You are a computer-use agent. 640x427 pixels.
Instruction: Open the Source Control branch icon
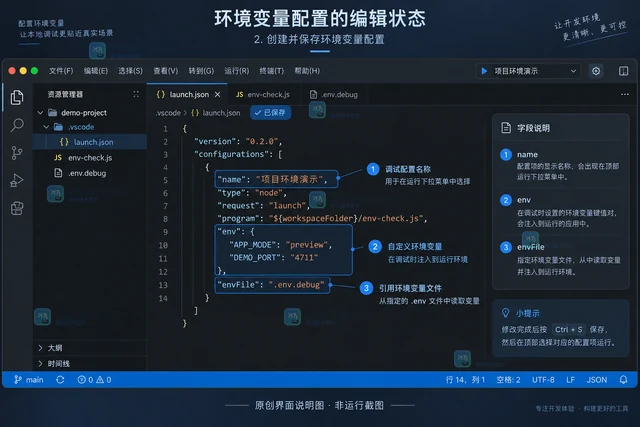point(17,153)
